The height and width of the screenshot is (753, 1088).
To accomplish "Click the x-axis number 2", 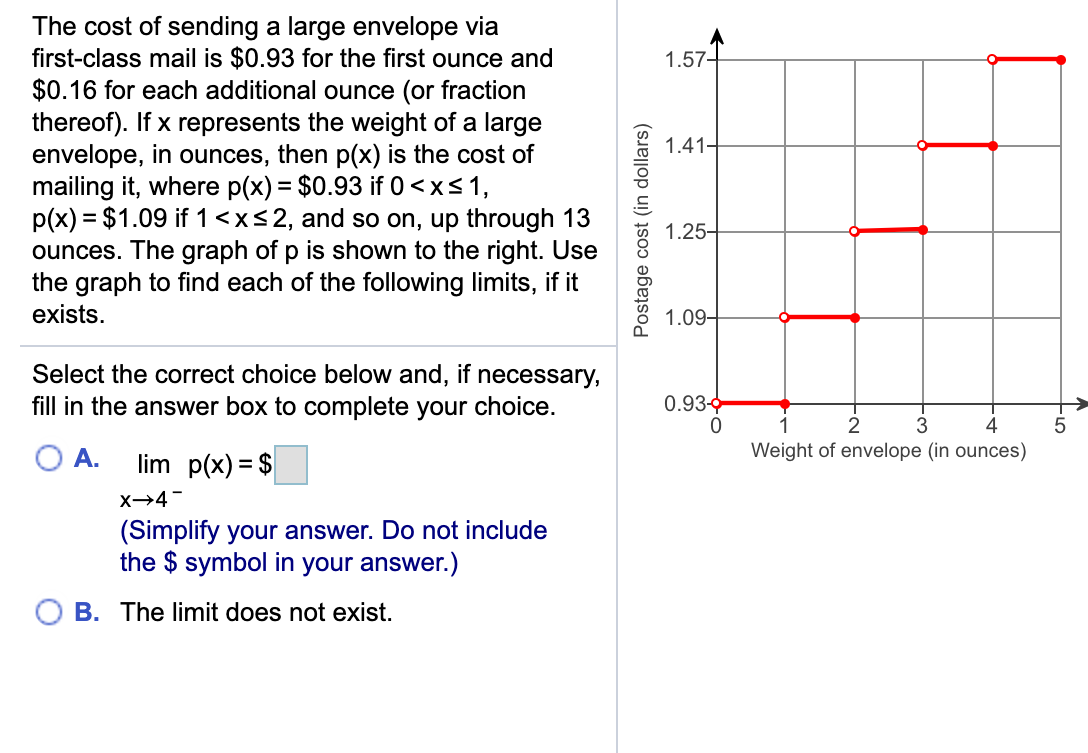I will (x=853, y=425).
